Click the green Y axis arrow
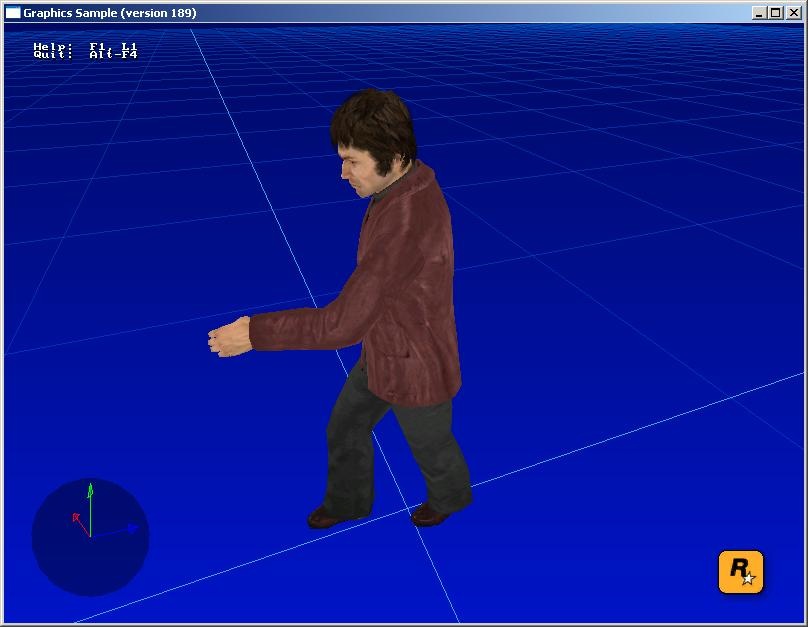Screen dimensions: 808x627 tap(90, 510)
